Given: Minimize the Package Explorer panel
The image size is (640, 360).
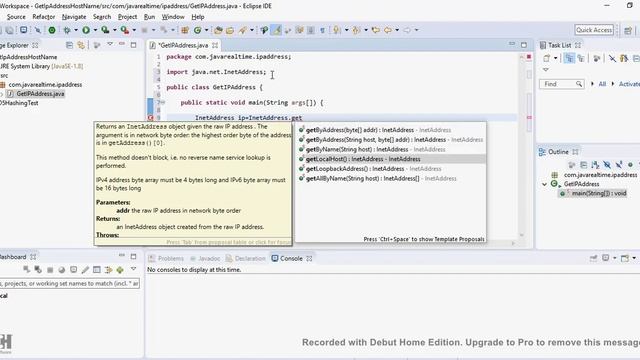Looking at the screenshot, I should pos(122,44).
